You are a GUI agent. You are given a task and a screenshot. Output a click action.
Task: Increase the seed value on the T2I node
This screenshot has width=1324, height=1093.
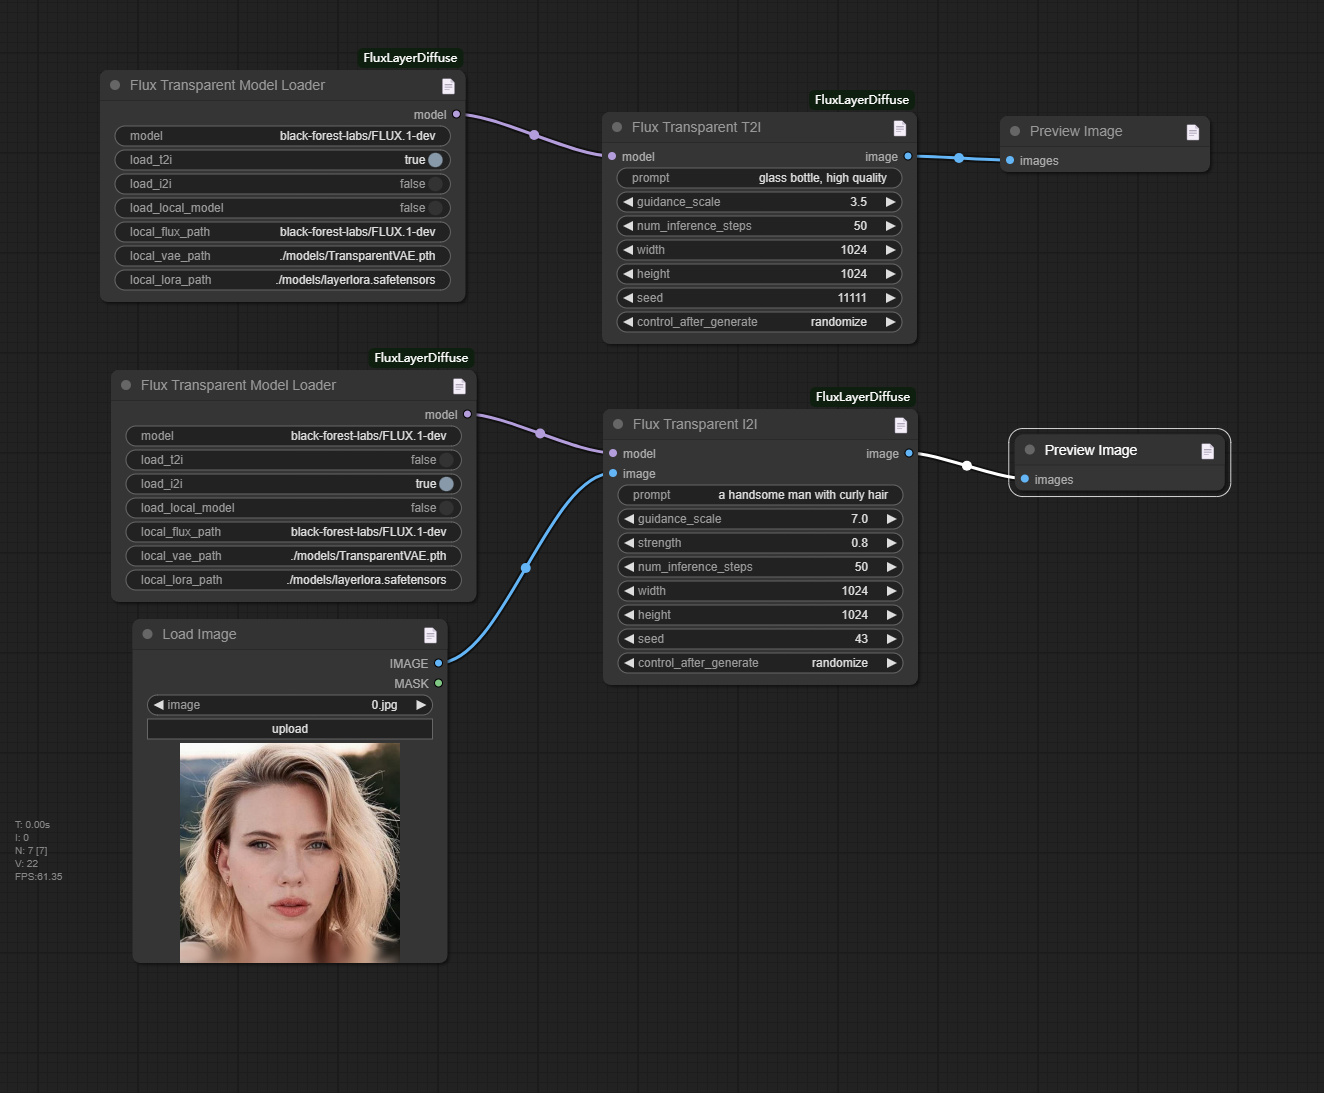(889, 297)
